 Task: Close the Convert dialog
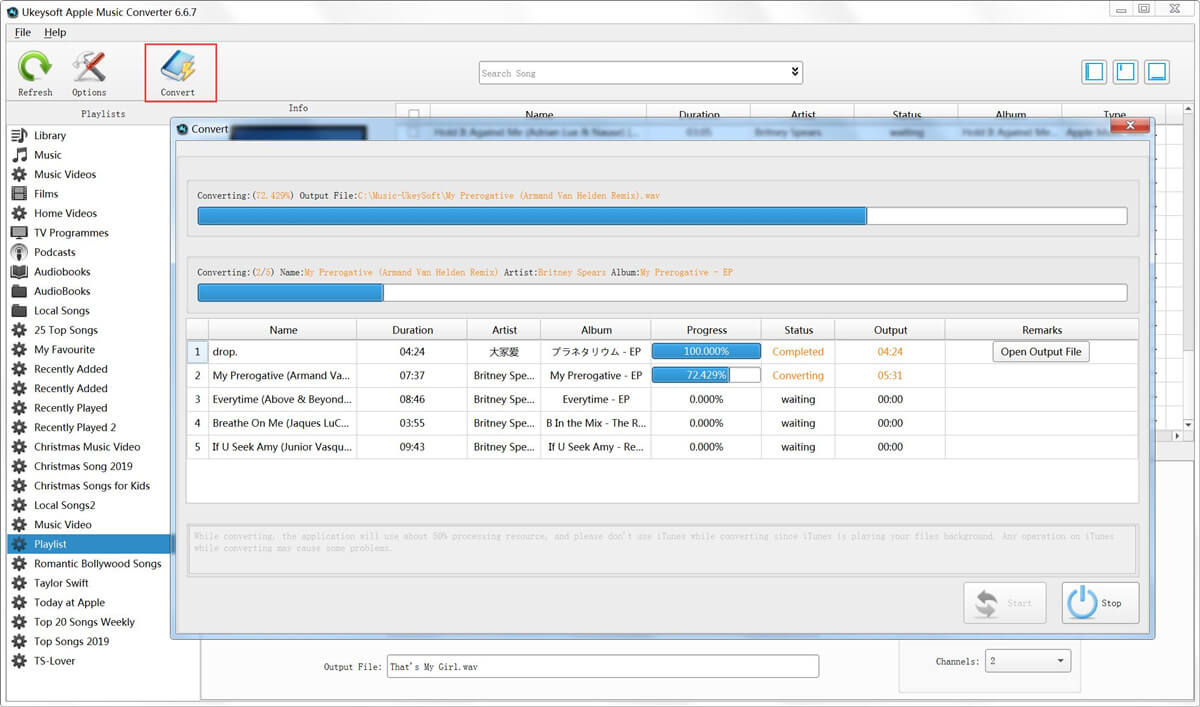pyautogui.click(x=1130, y=126)
